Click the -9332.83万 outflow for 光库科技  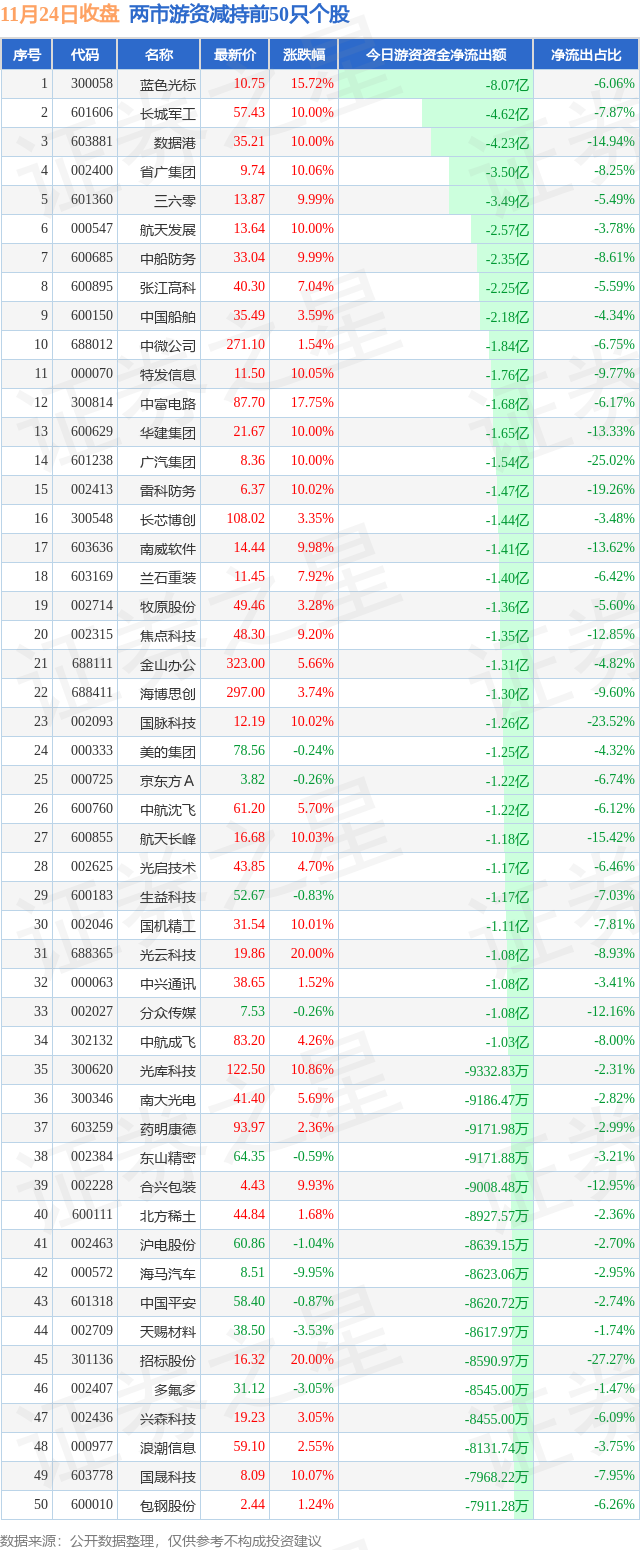(497, 1070)
